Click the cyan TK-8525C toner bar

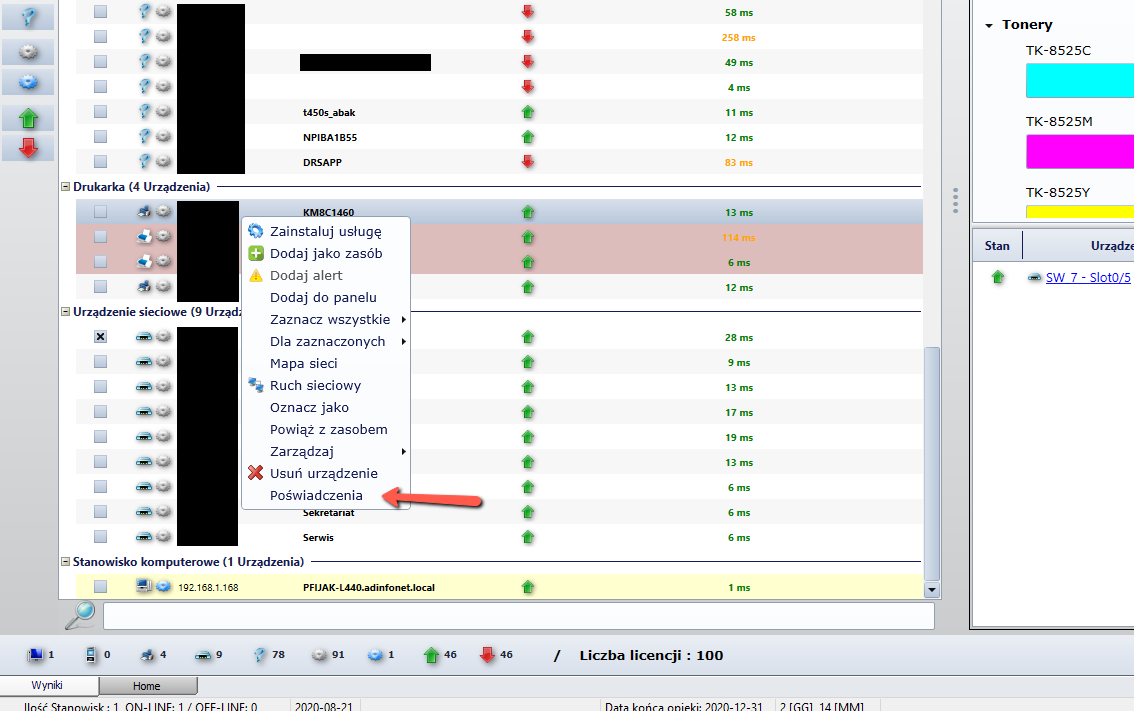pos(1079,80)
